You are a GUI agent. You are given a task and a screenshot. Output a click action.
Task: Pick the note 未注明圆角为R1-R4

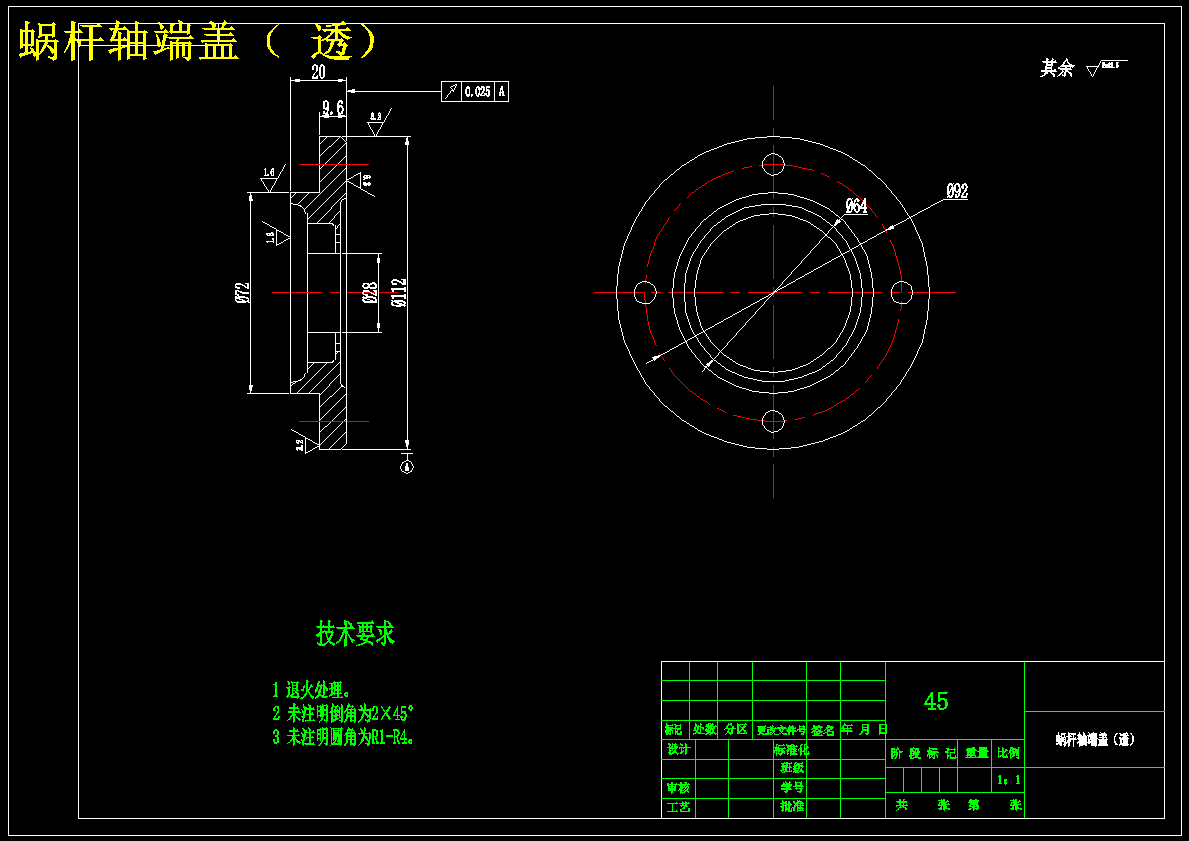(x=343, y=737)
